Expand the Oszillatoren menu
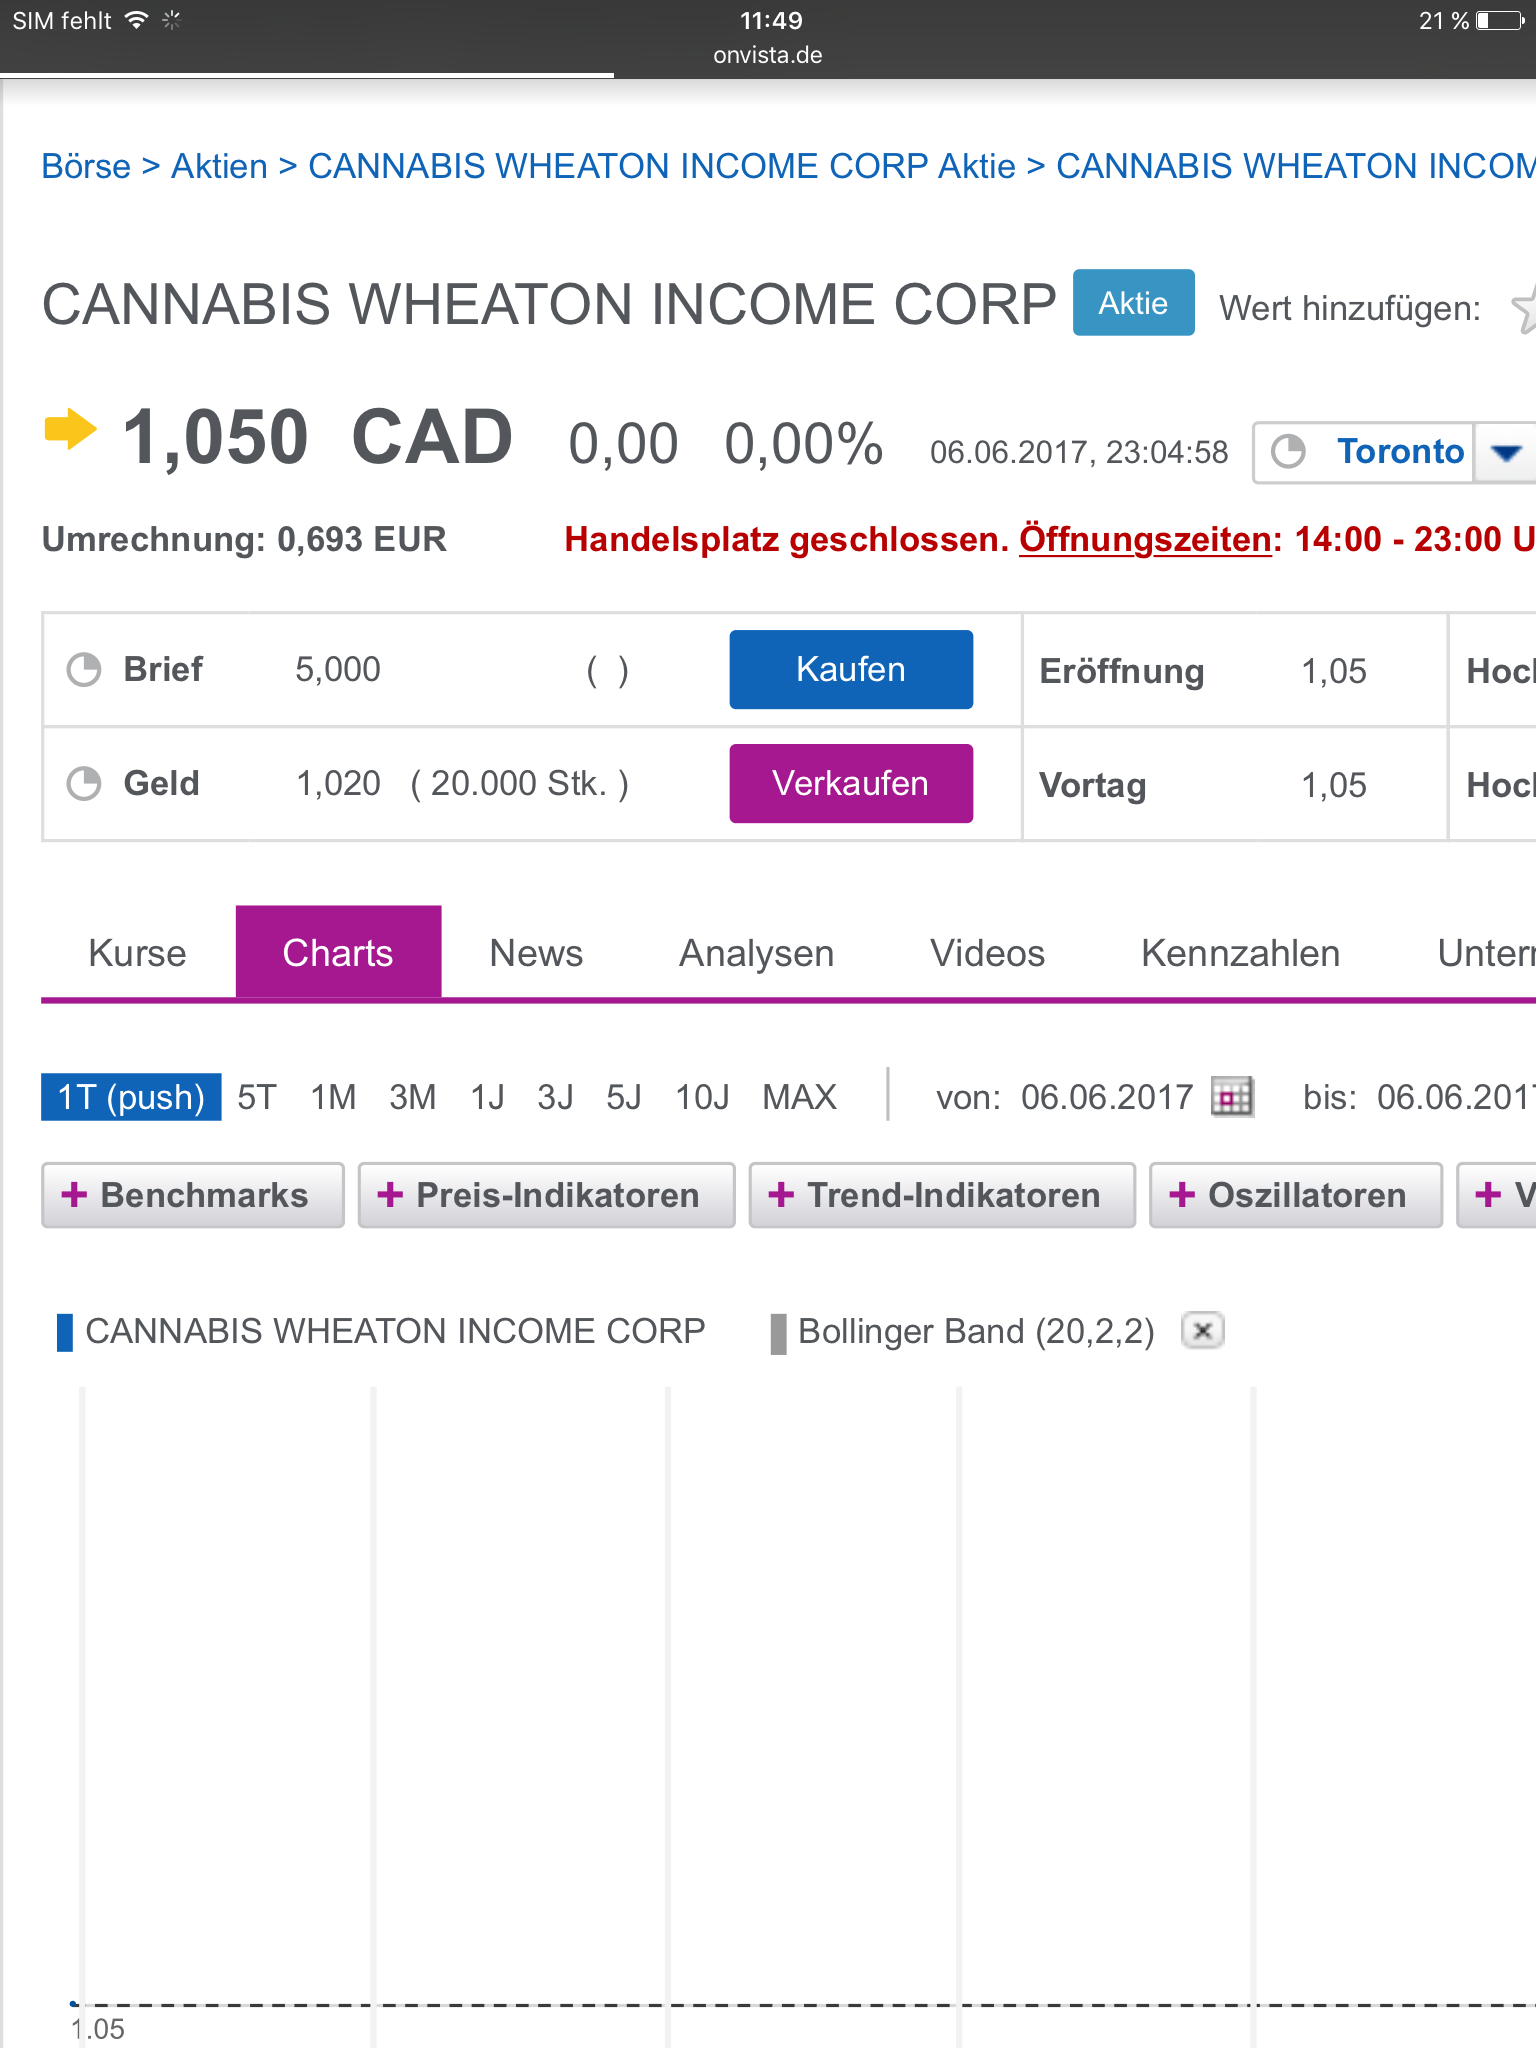The image size is (1536, 2048). click(1295, 1195)
